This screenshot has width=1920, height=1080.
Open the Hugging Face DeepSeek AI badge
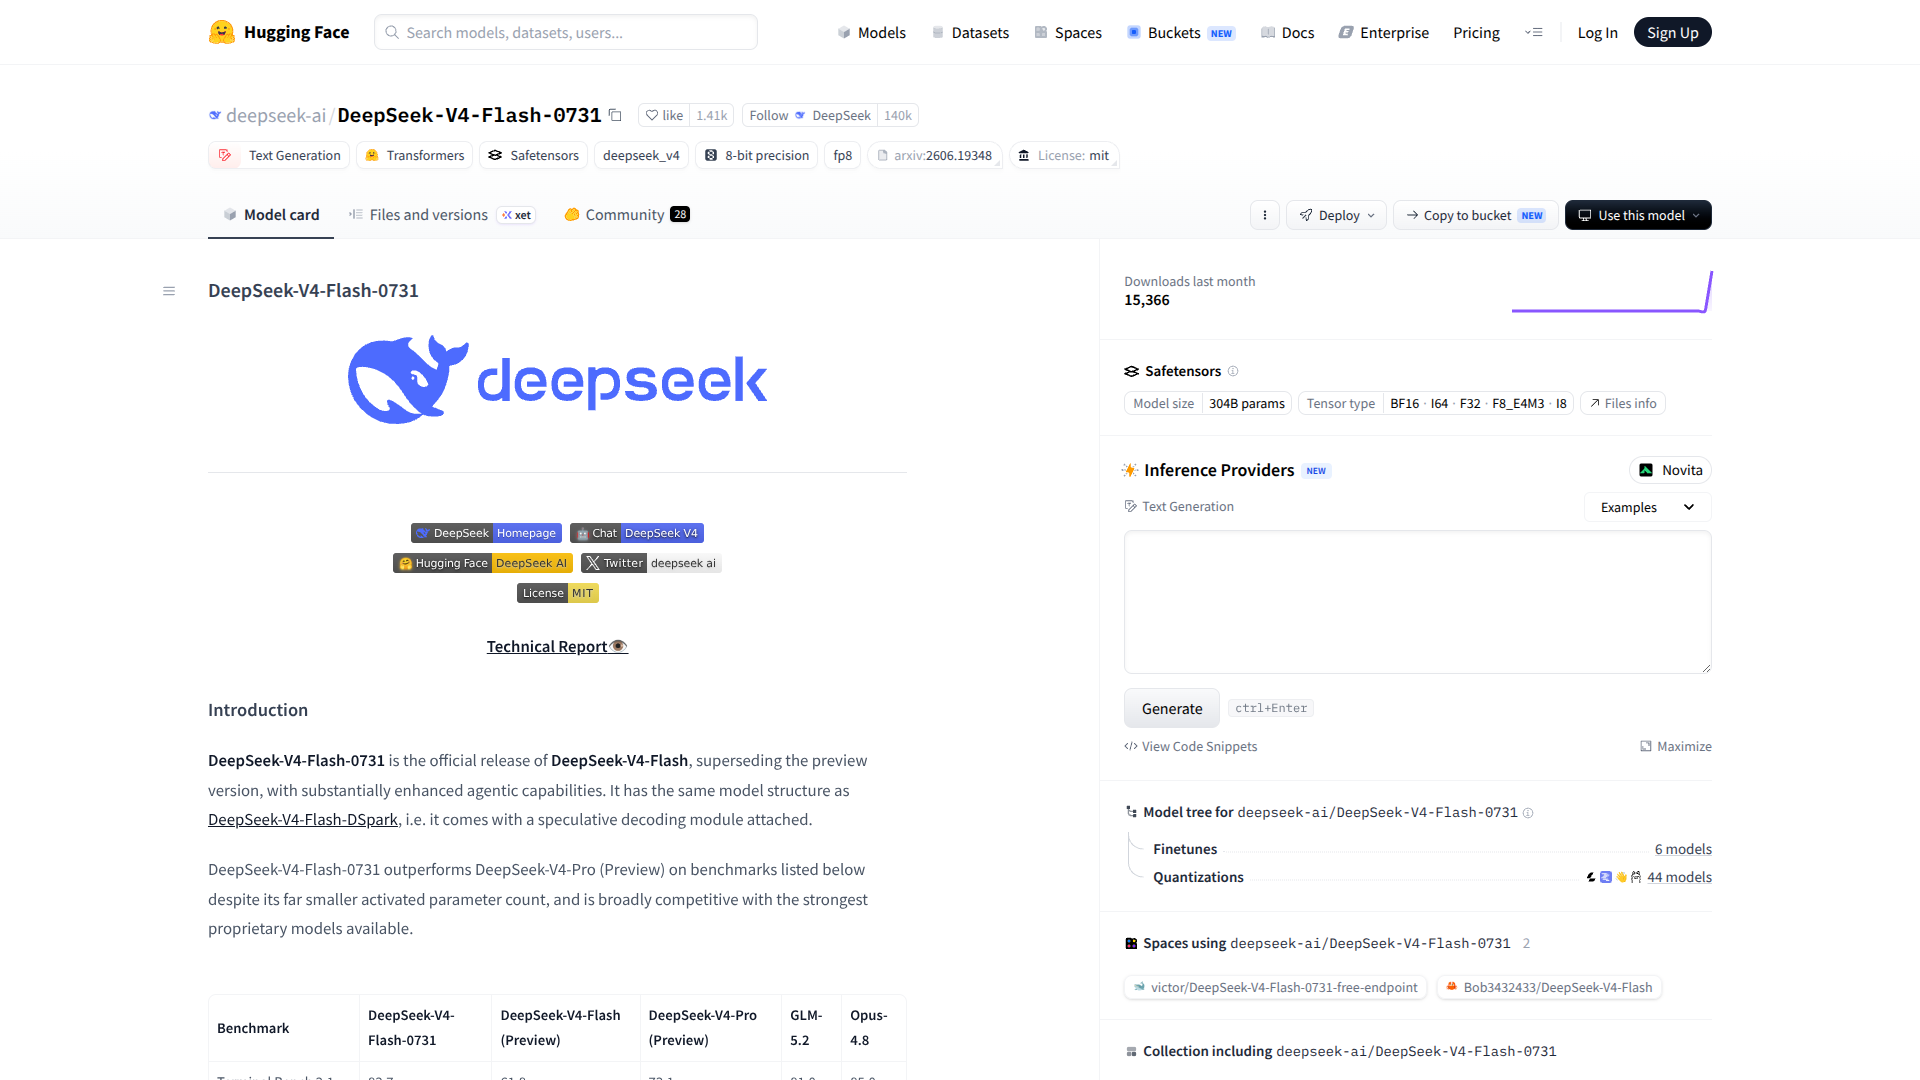coord(483,563)
